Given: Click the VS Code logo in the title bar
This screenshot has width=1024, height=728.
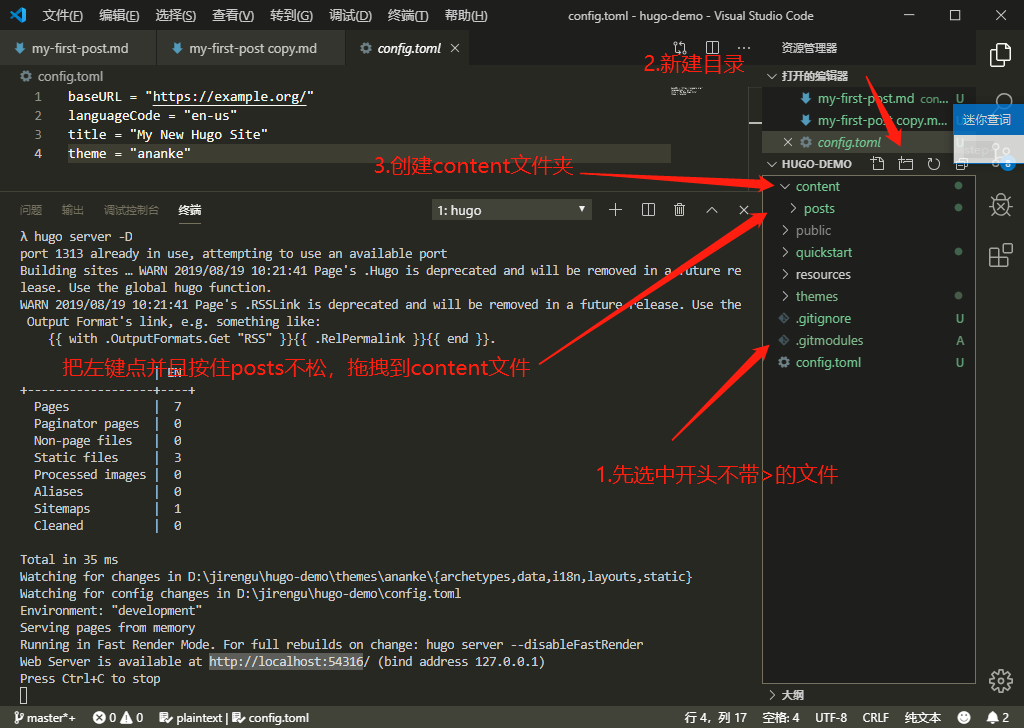Looking at the screenshot, I should 18,15.
